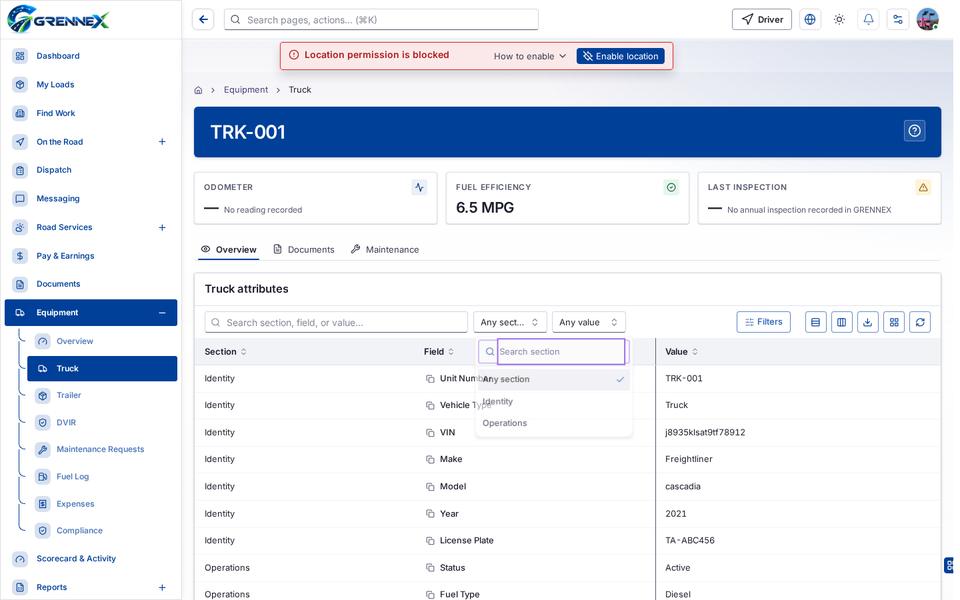This screenshot has height=600, width=960.
Task: Copy the Model field icon
Action: 430,487
